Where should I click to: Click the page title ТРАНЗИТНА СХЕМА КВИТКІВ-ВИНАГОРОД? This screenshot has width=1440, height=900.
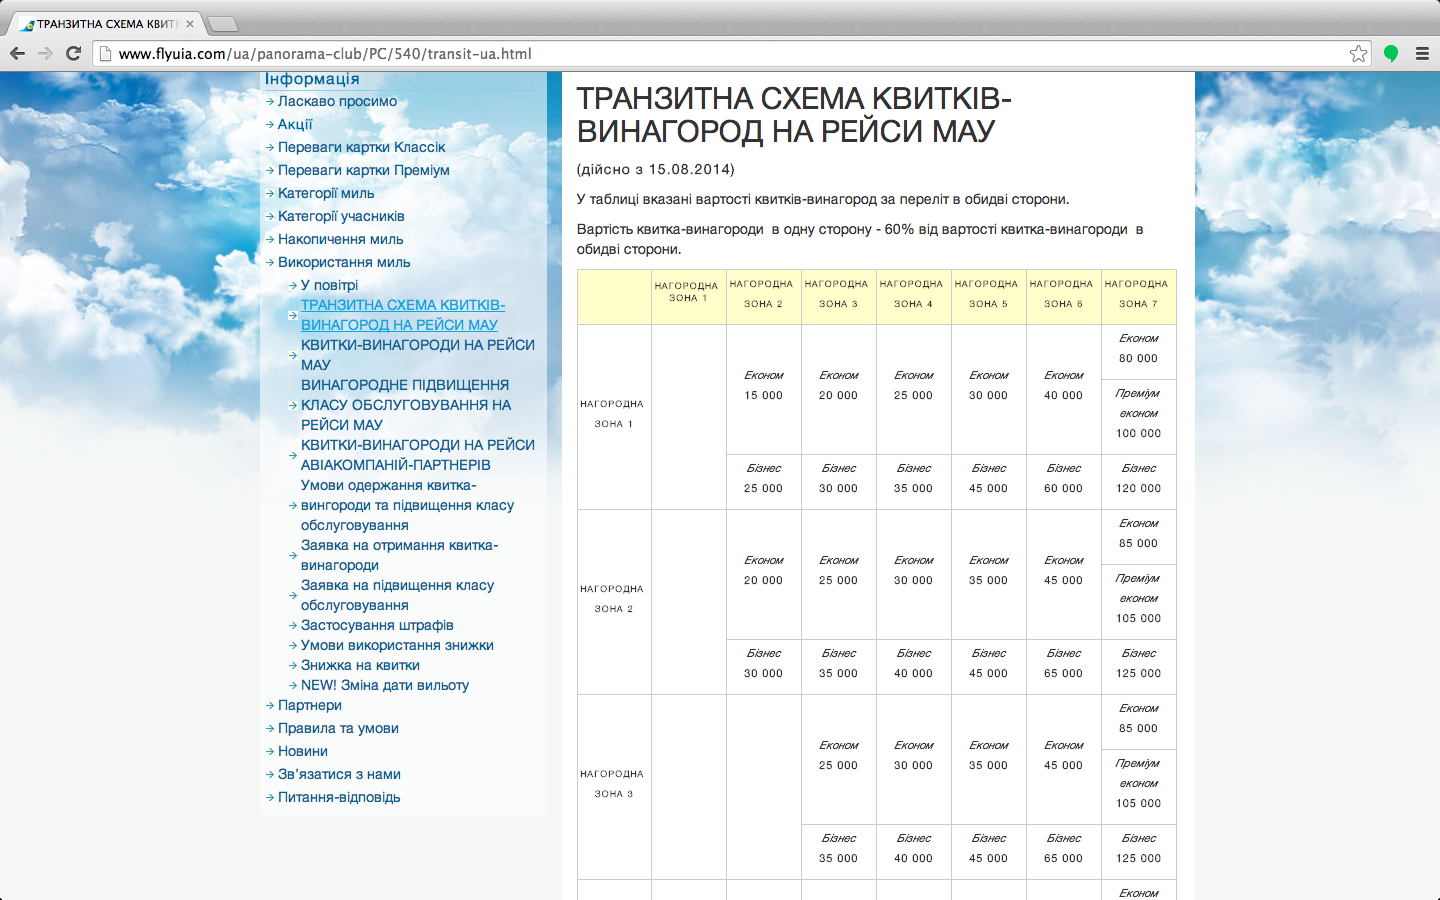pos(794,115)
